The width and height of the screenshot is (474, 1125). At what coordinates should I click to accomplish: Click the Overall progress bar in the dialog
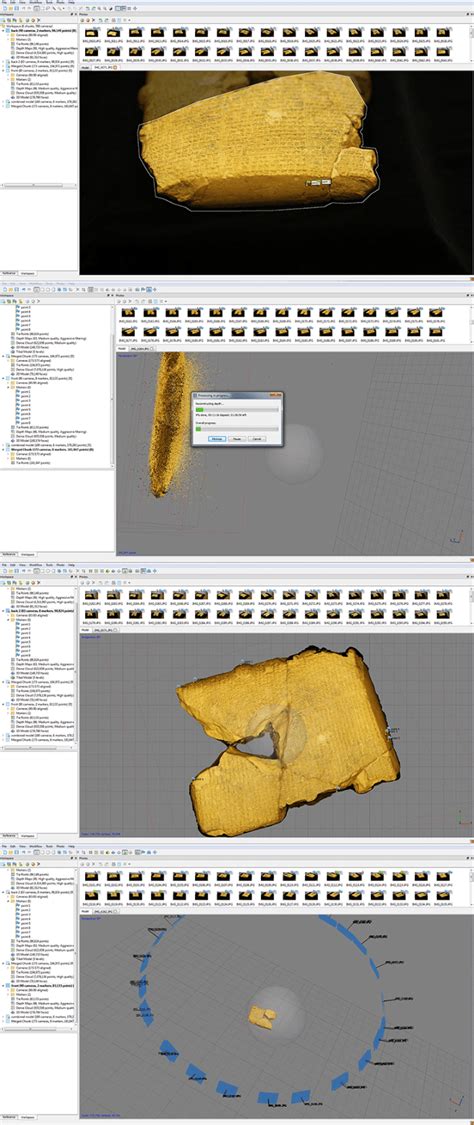pos(237,429)
